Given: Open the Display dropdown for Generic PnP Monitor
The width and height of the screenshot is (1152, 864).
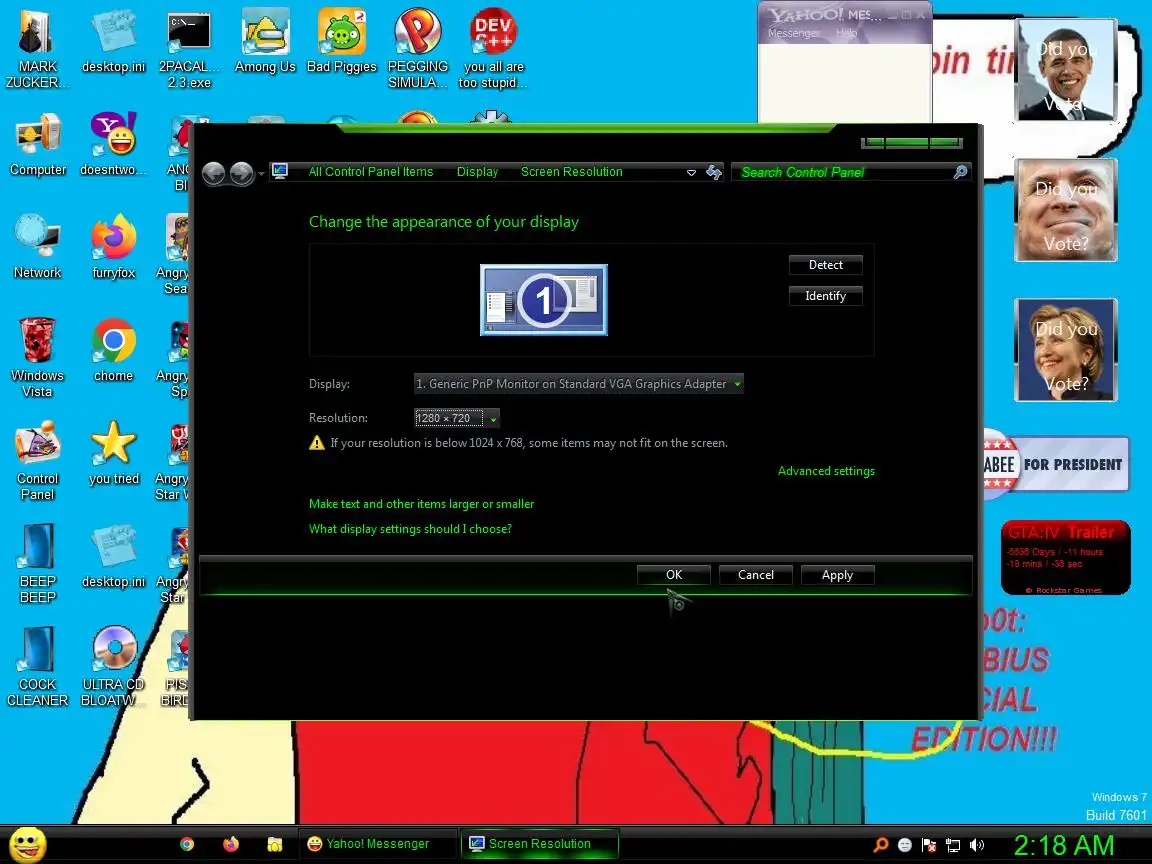Looking at the screenshot, I should [579, 384].
